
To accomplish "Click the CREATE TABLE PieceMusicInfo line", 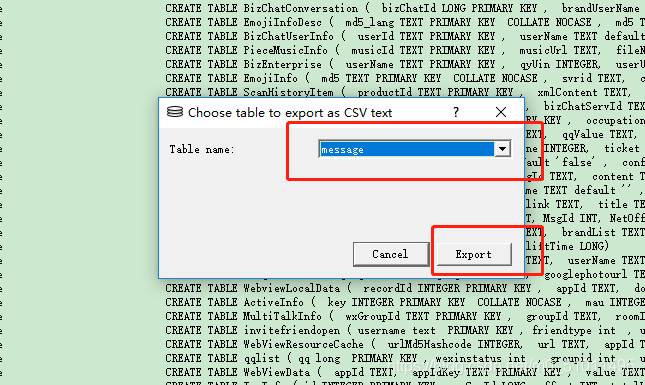I will pyautogui.click(x=405, y=50).
